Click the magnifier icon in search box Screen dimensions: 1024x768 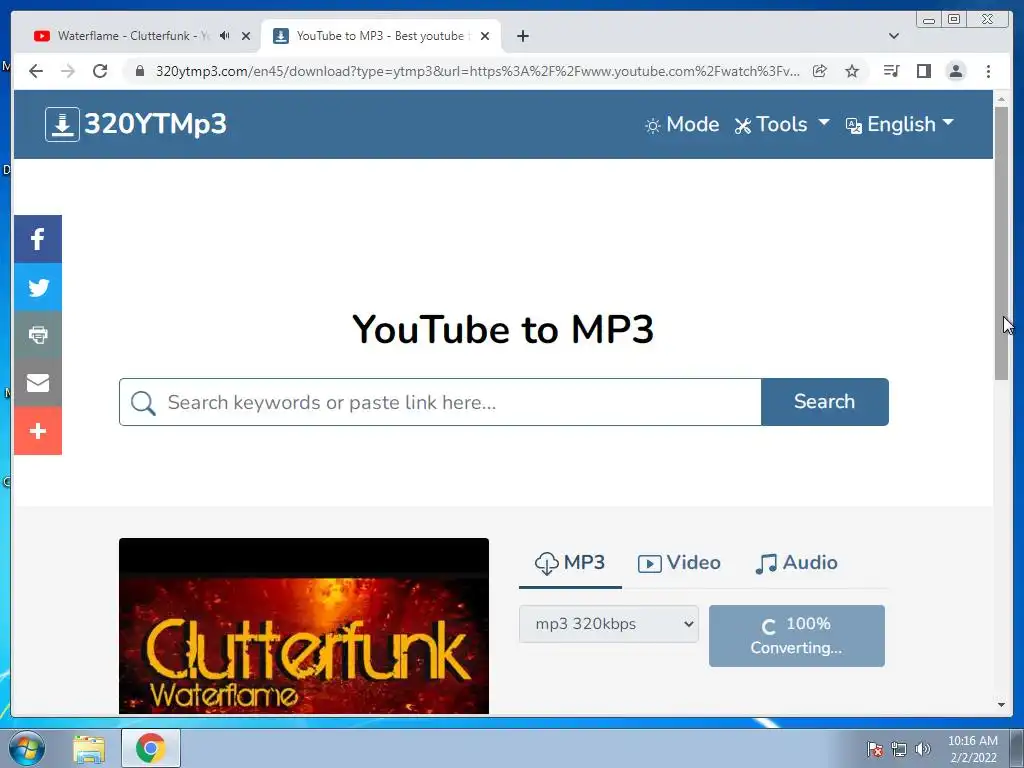point(143,403)
